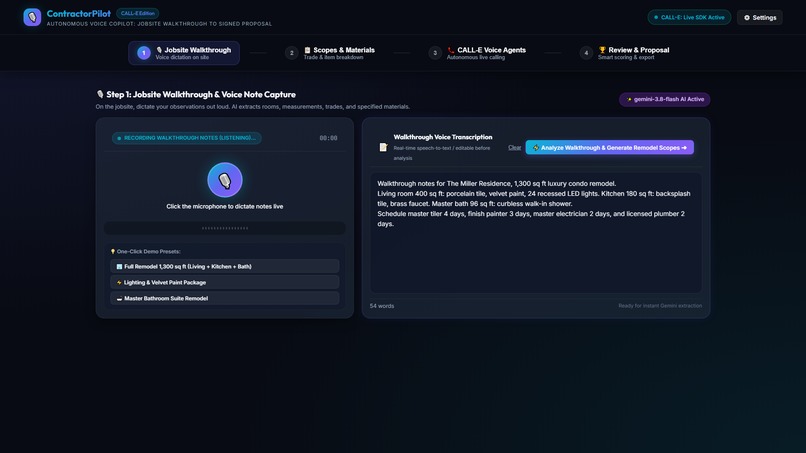Click the ContractorPilot logo icon
Viewport: 806px width, 453px height.
[x=32, y=17]
